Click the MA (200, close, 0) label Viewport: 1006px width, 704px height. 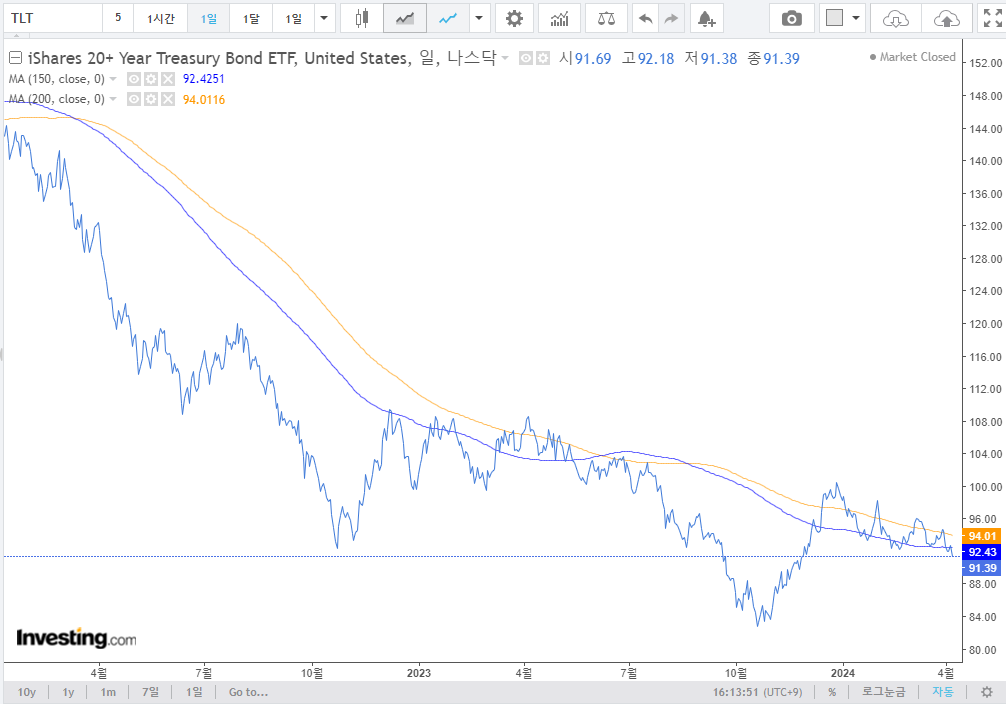coord(56,99)
